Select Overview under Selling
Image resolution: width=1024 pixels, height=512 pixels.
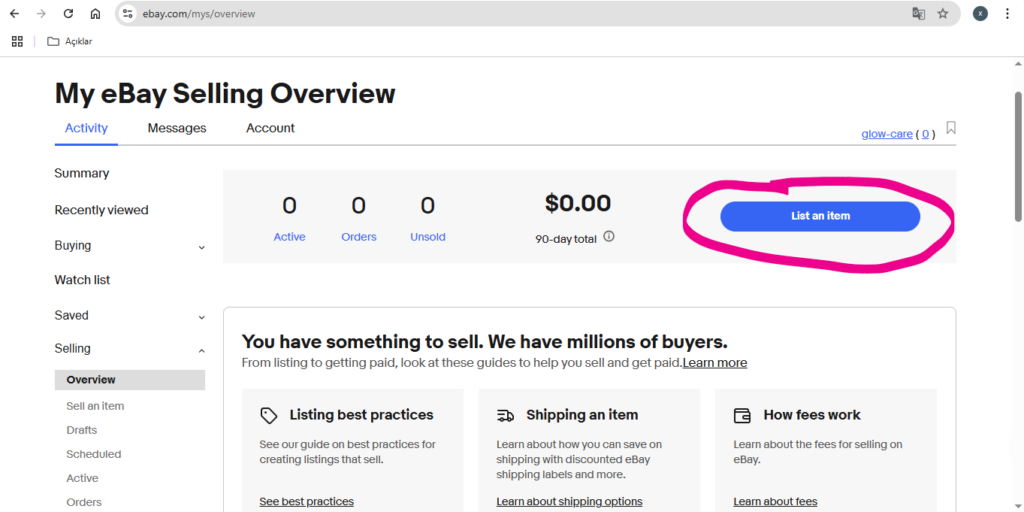pyautogui.click(x=130, y=379)
